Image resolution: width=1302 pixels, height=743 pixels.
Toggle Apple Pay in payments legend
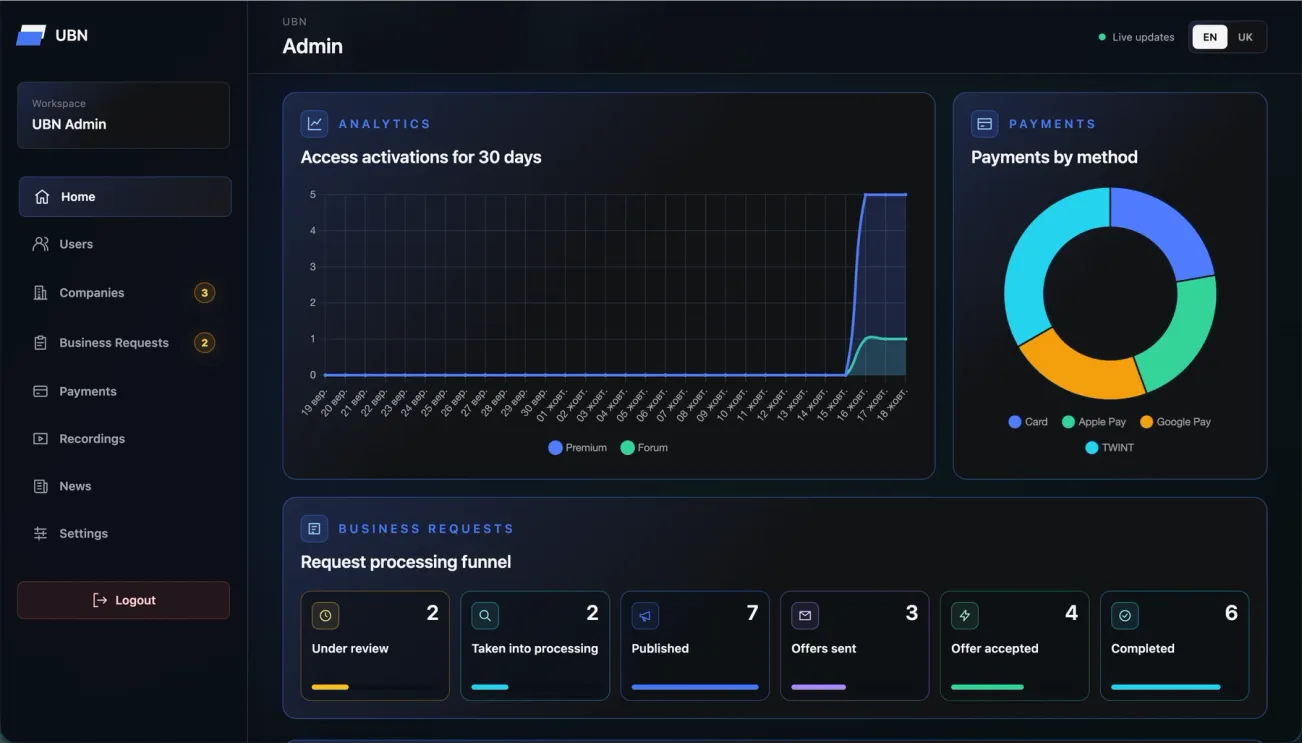coord(1094,422)
